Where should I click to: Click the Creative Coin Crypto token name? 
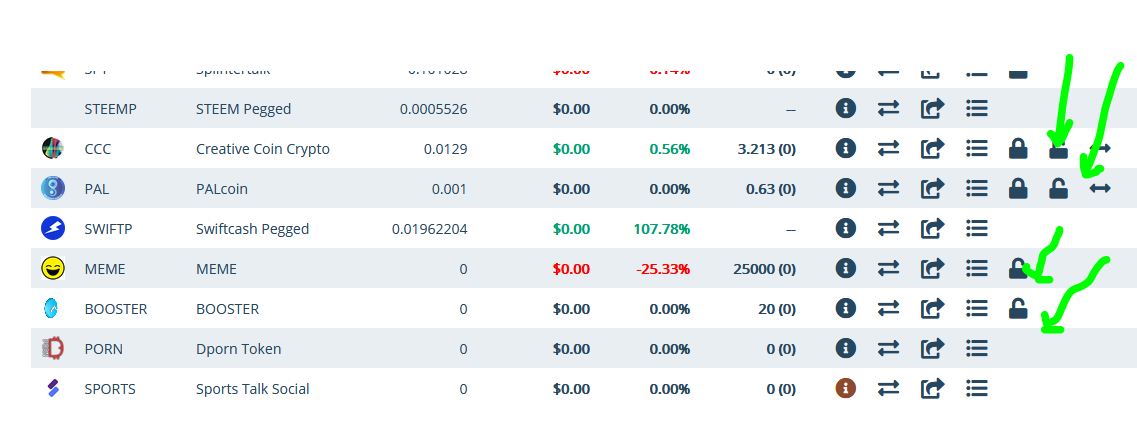(x=262, y=149)
